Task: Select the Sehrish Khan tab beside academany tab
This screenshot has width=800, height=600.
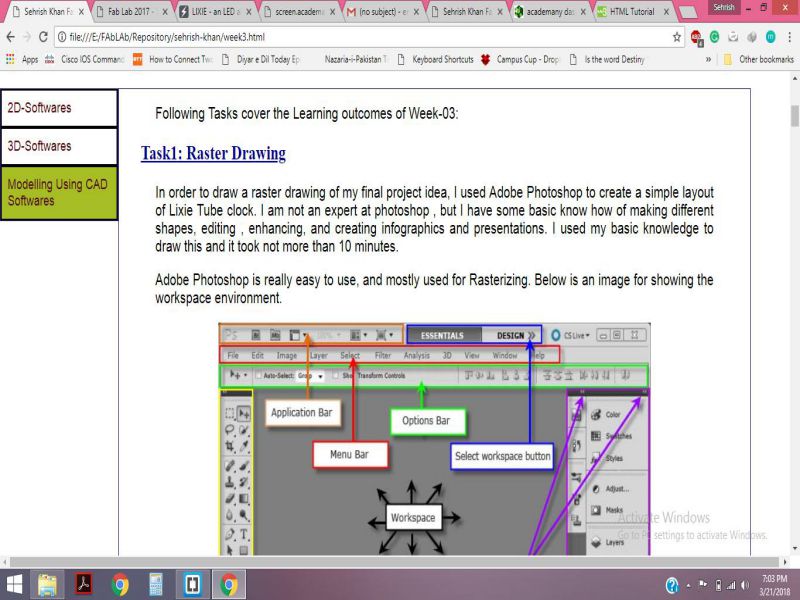Action: pos(466,12)
